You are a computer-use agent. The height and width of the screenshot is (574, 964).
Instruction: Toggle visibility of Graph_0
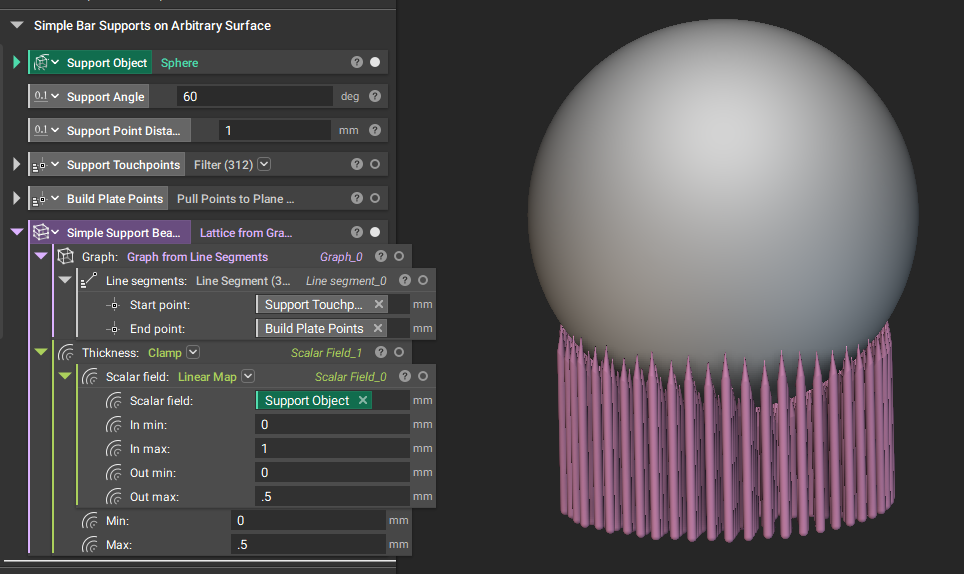pyautogui.click(x=399, y=256)
